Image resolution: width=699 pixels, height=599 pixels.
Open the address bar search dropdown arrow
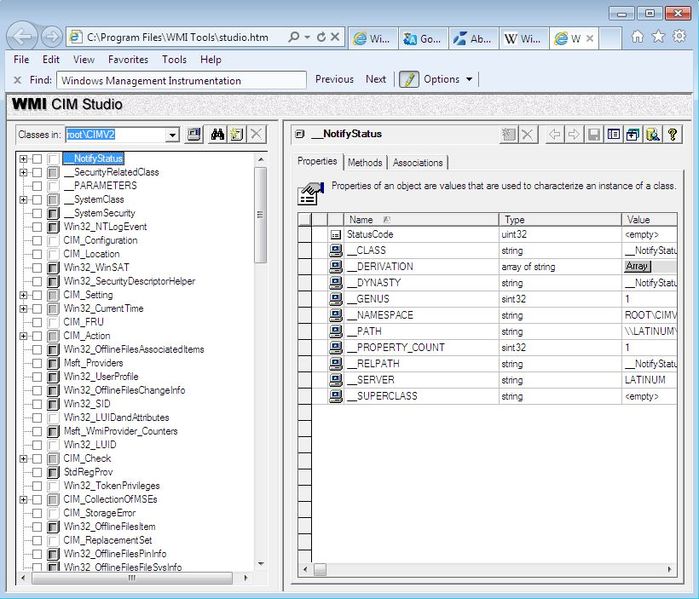[307, 37]
